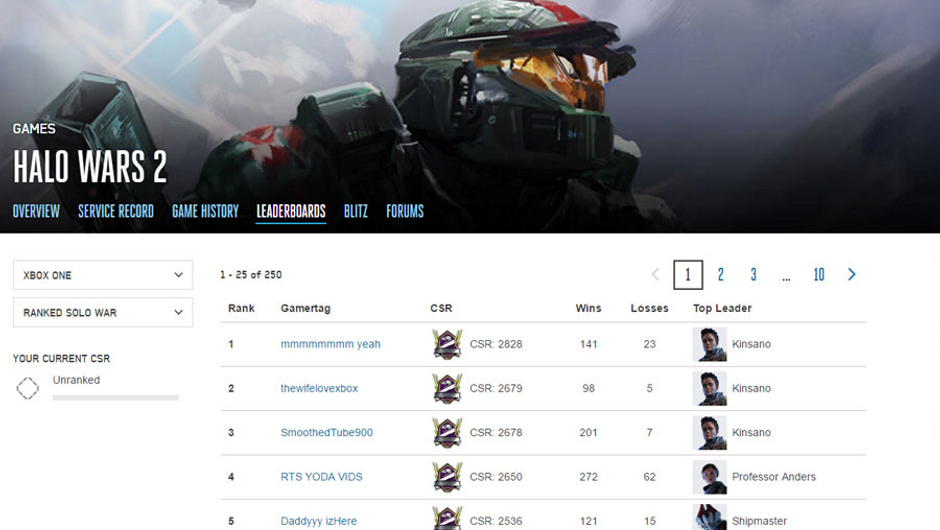Jump to leaderboard page 10

819,275
